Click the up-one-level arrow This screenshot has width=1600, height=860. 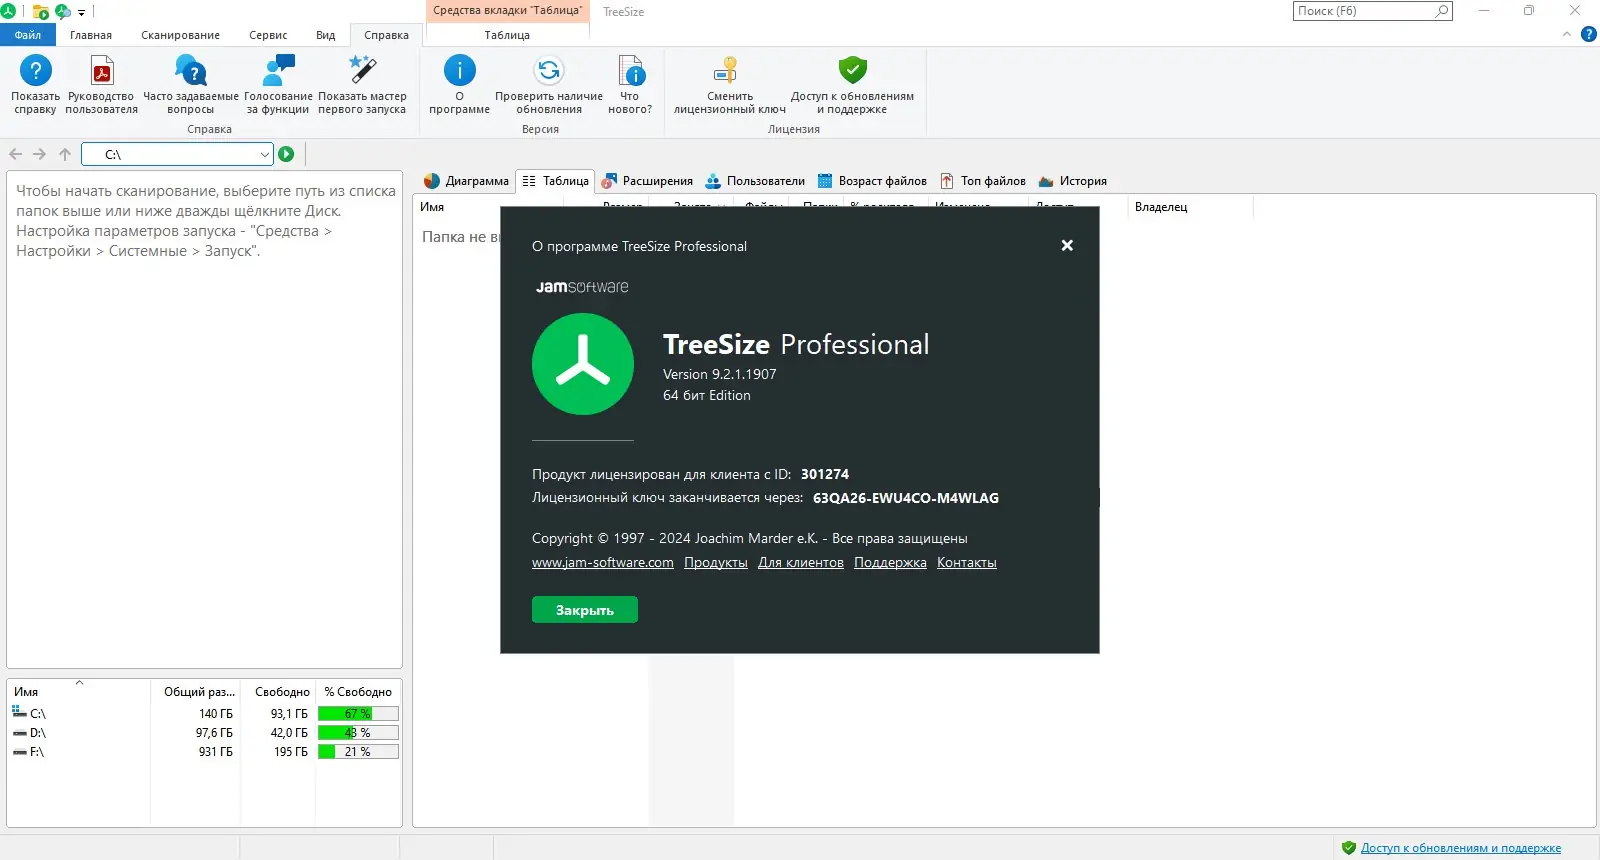[65, 154]
